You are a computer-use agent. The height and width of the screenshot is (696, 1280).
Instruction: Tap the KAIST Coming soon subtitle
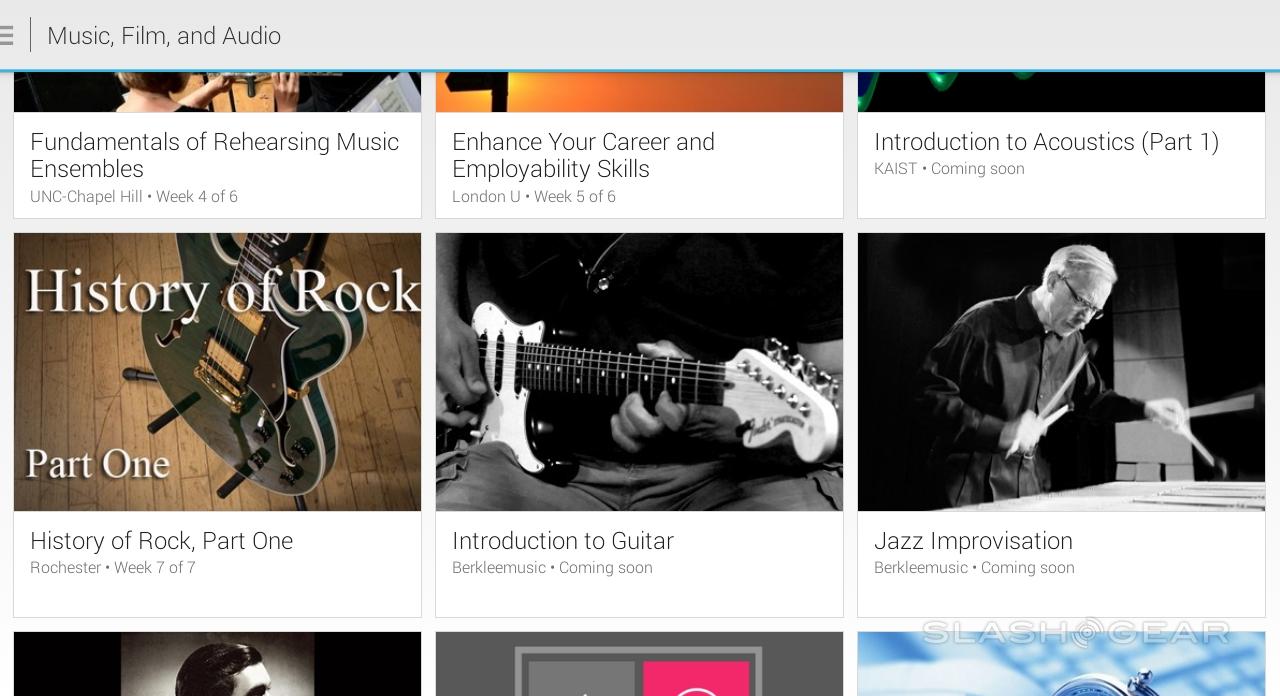point(949,169)
